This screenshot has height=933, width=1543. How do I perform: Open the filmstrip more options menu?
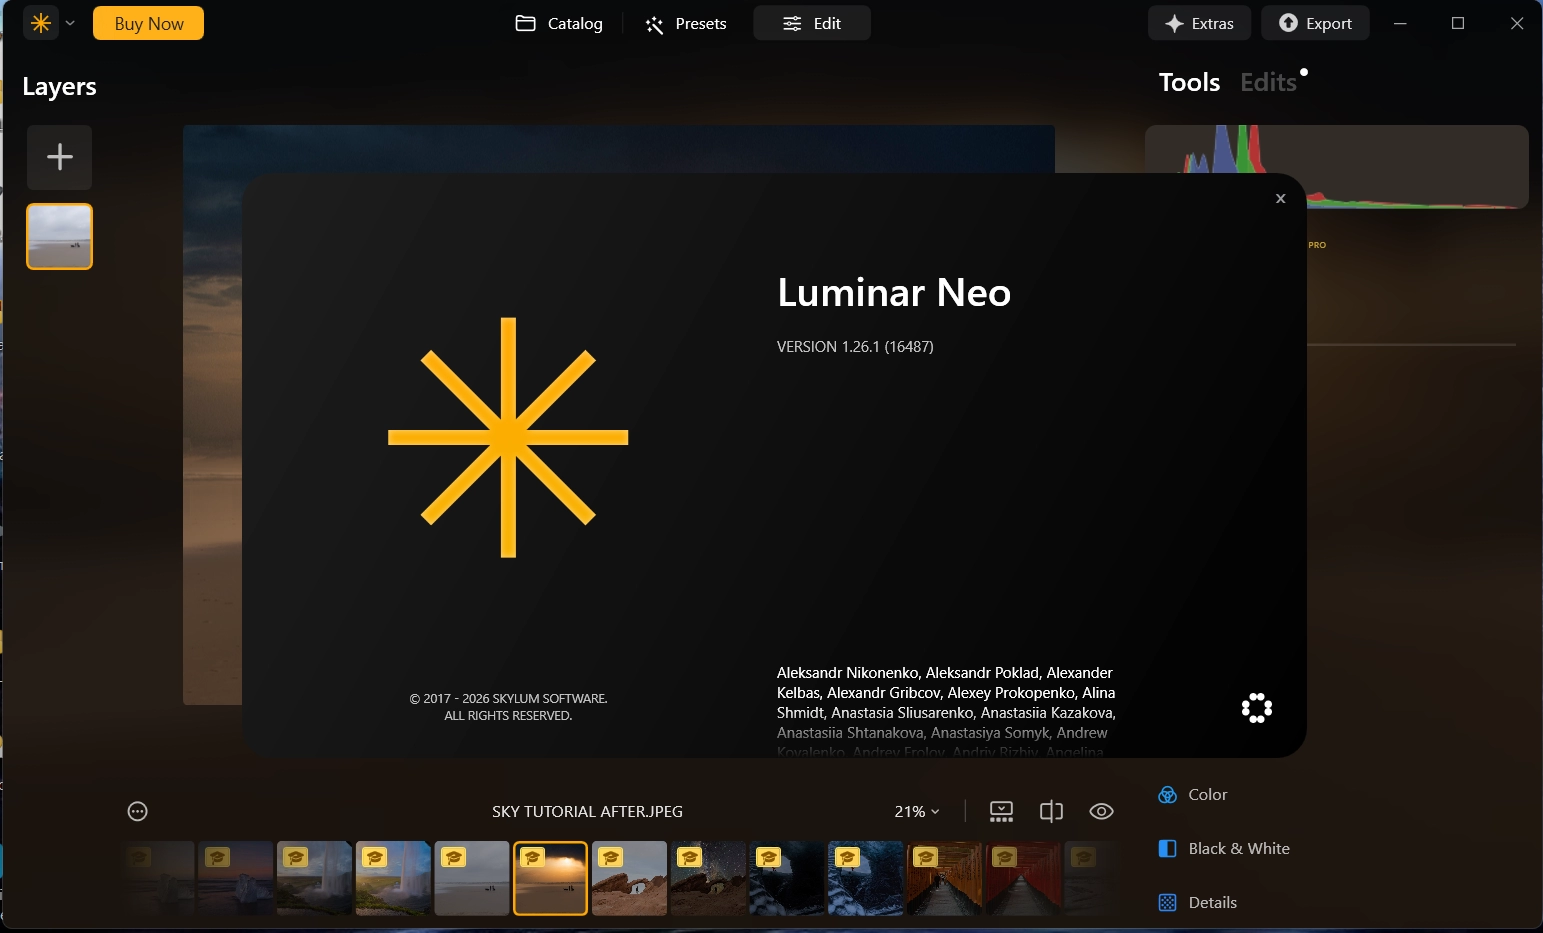coord(138,811)
